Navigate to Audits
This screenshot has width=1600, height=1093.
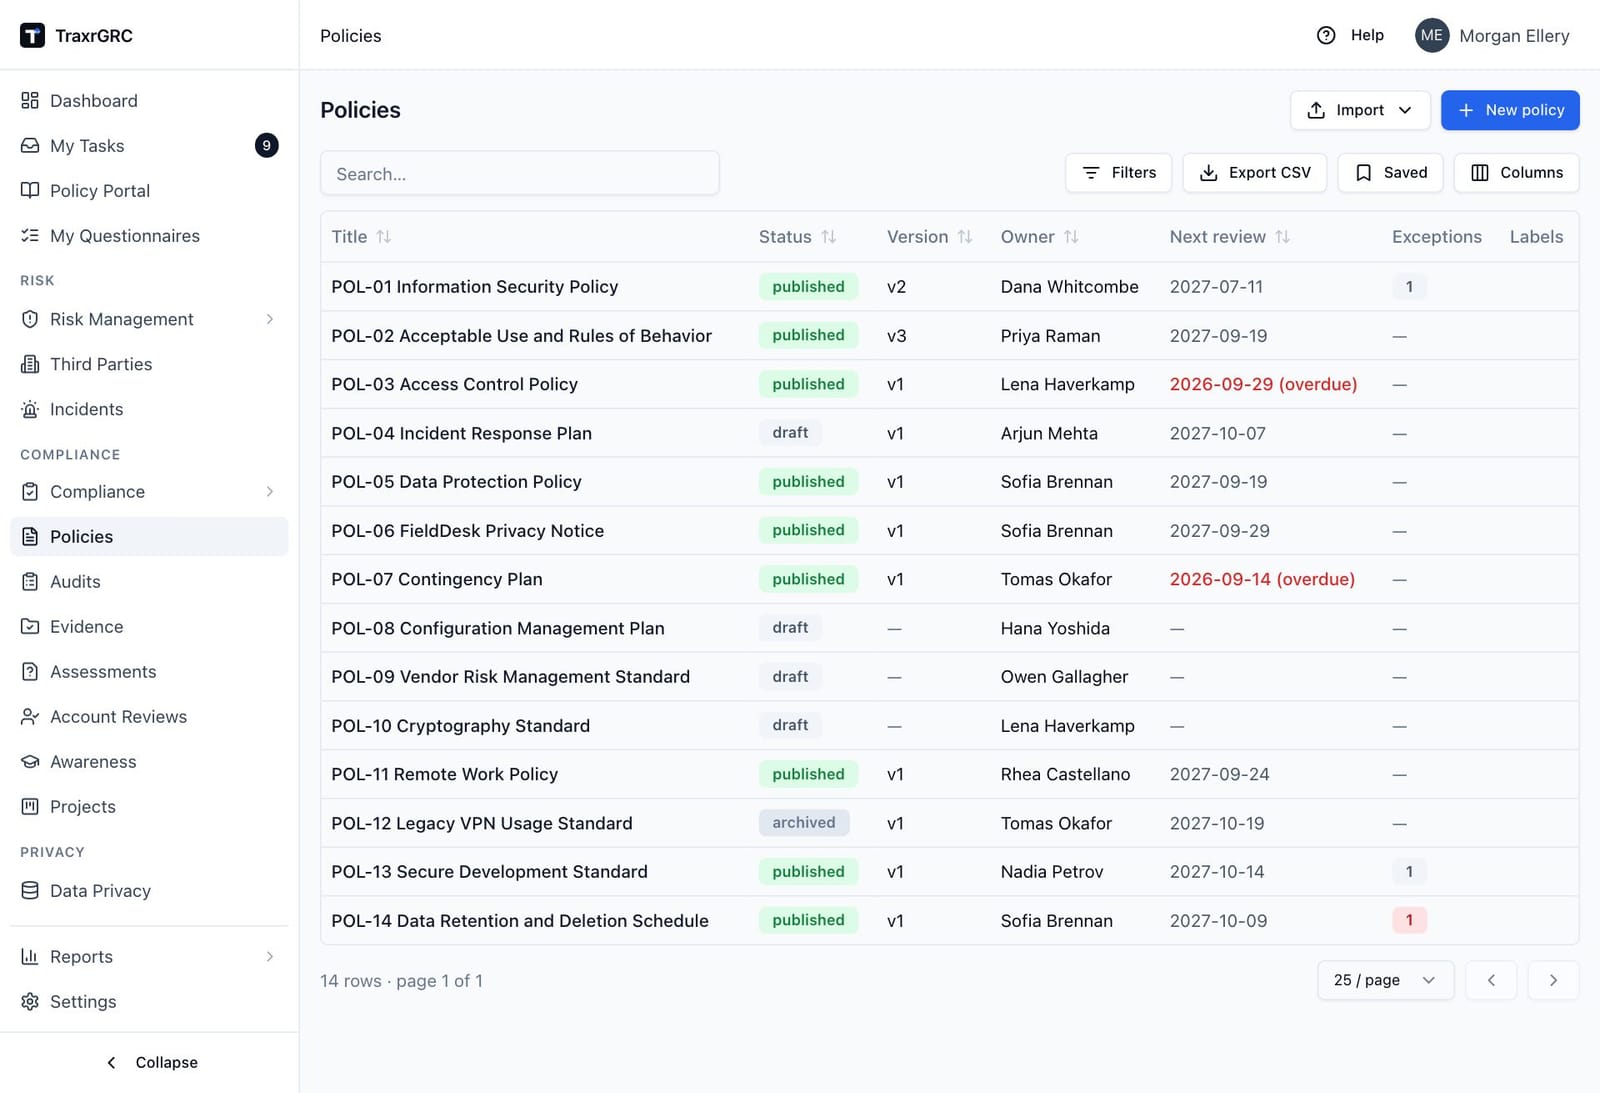point(149,581)
